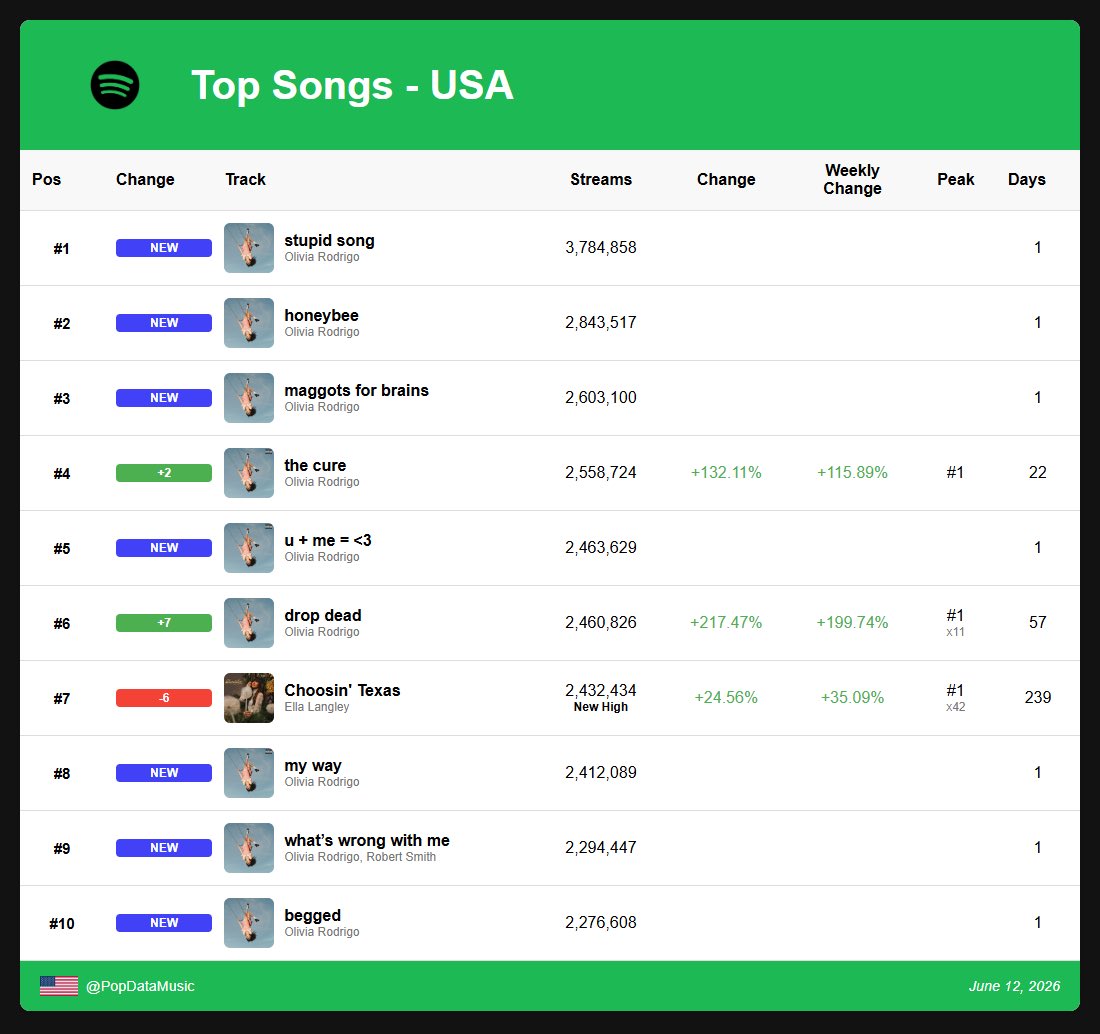Click artist Ella Langley
Image resolution: width=1100 pixels, height=1034 pixels.
pos(316,707)
